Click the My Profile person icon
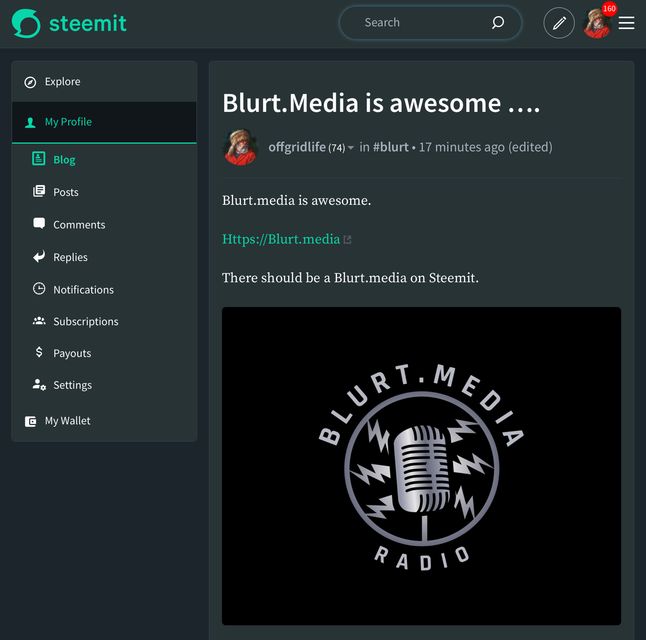The height and width of the screenshot is (640, 646). click(30, 122)
